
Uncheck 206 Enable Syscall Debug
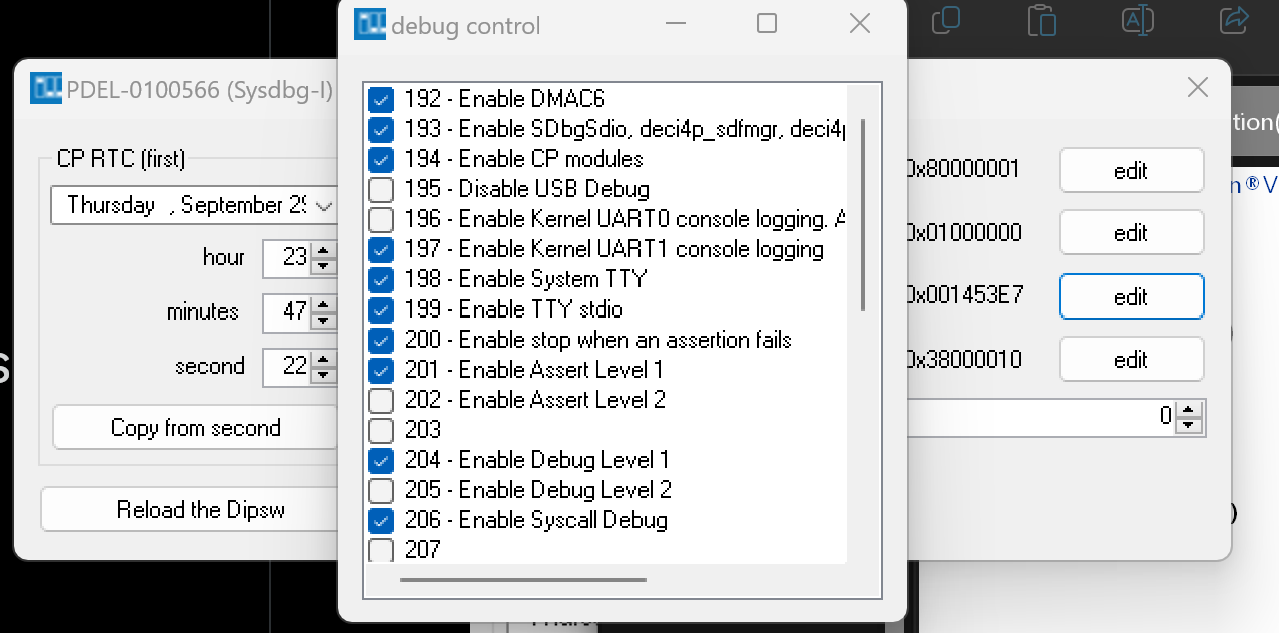tap(381, 520)
